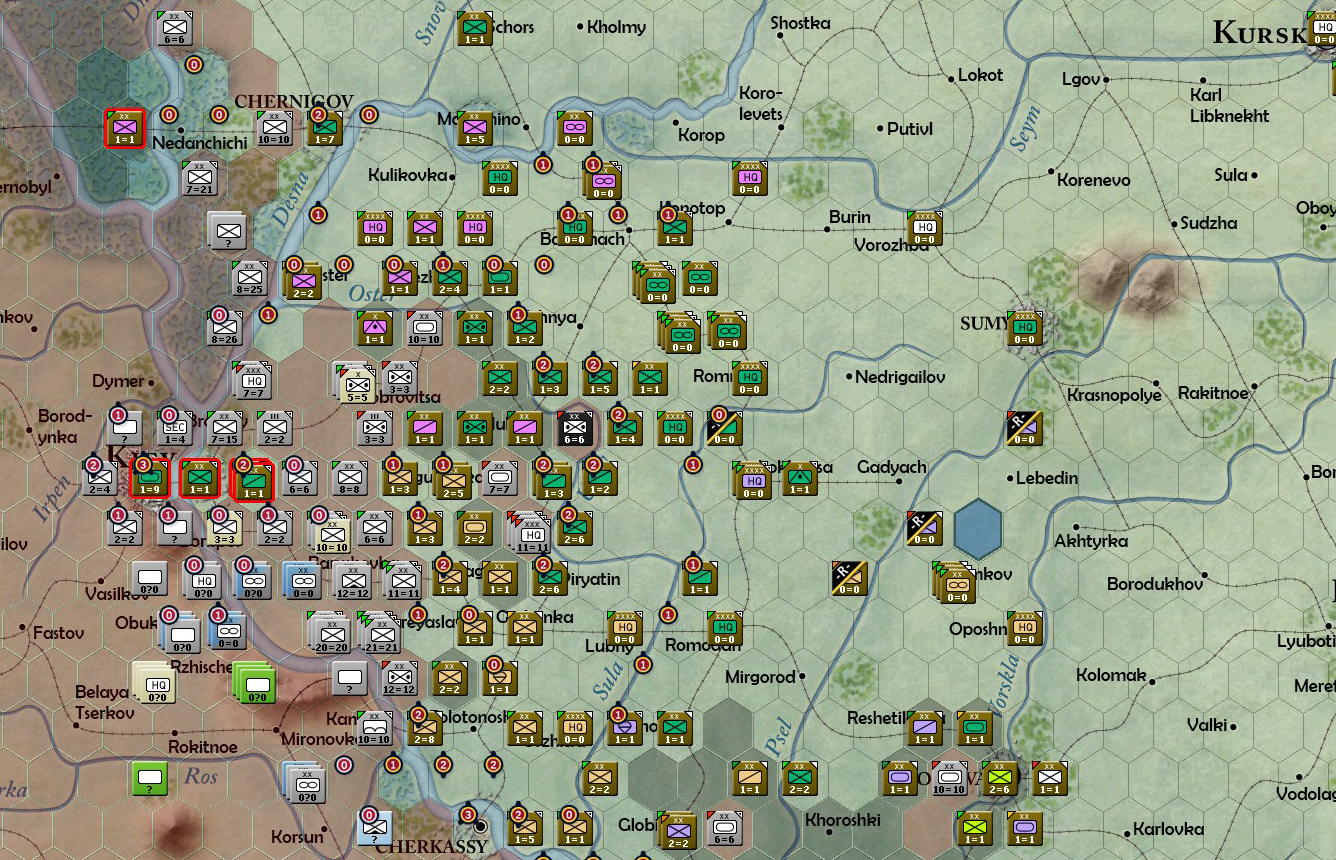Click the Shostka town label
The image size is (1336, 860).
pos(800,23)
